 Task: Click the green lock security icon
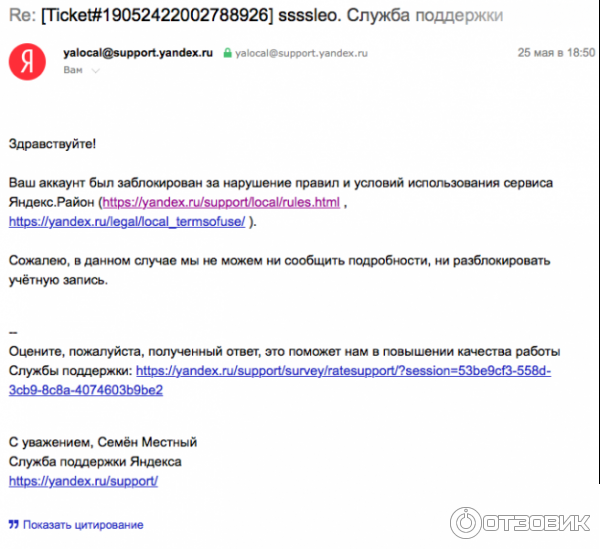228,53
